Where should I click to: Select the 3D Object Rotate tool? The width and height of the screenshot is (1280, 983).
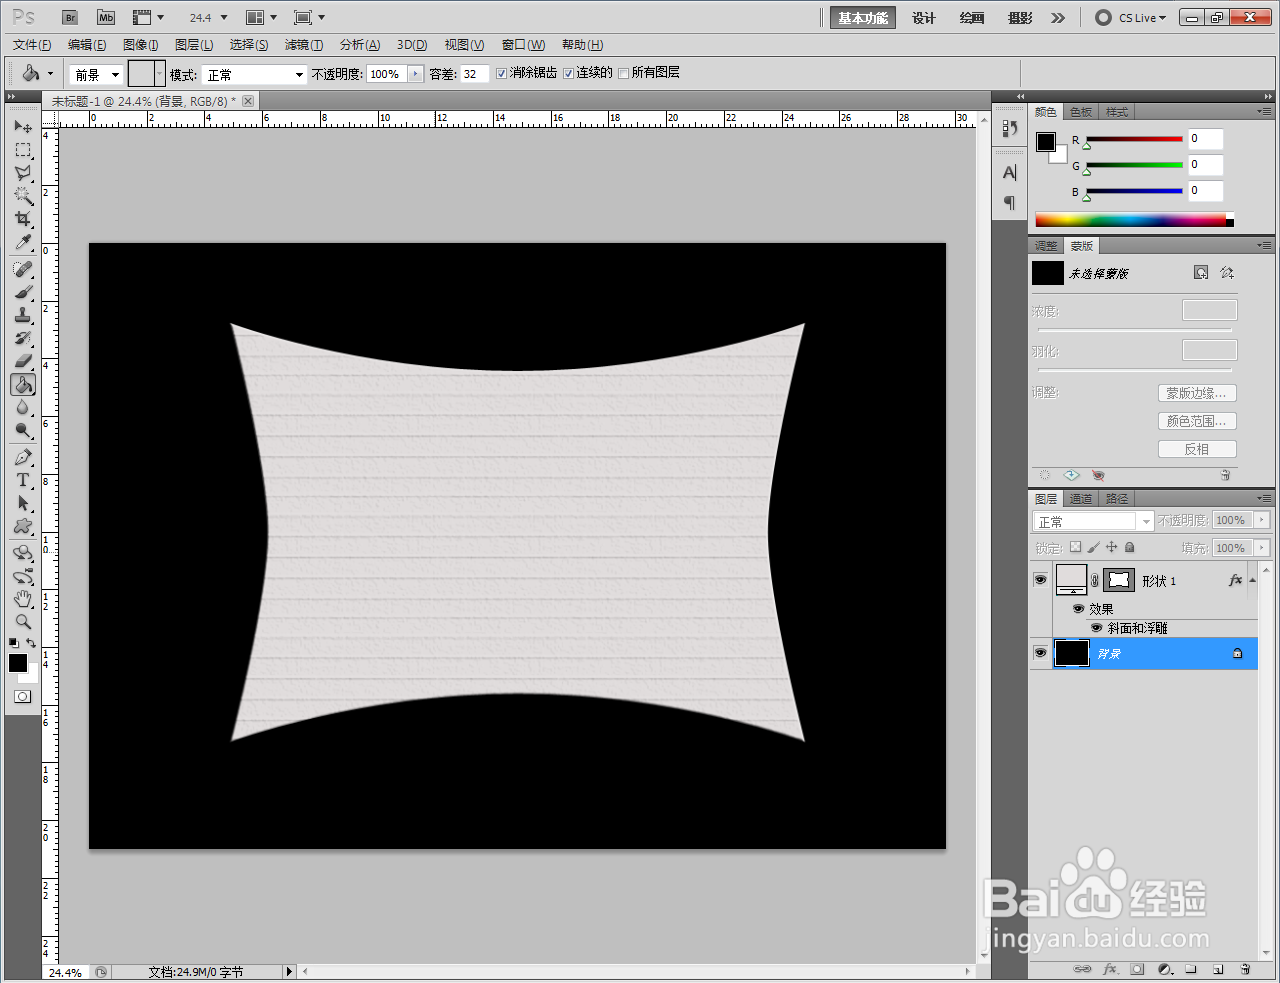pyautogui.click(x=23, y=553)
